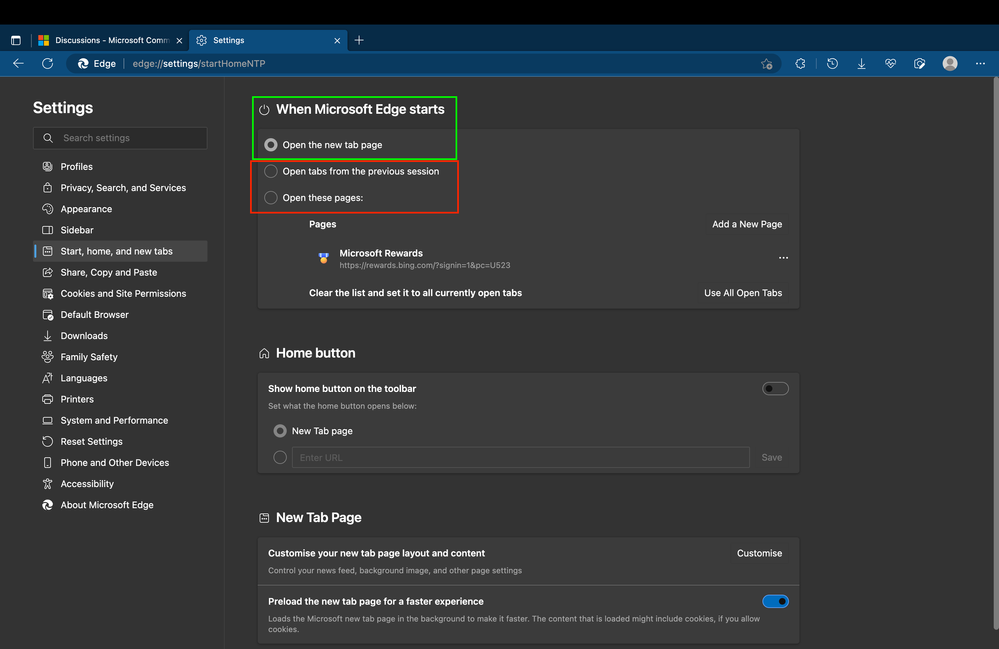Go back with the back arrow
This screenshot has height=649, width=999.
18,63
